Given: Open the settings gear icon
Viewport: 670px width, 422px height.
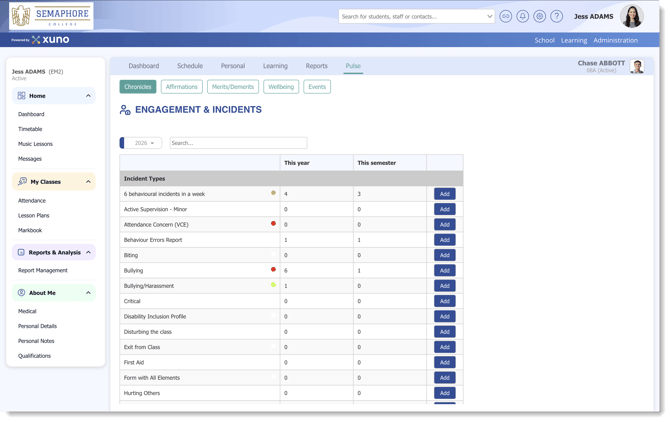Looking at the screenshot, I should point(540,17).
